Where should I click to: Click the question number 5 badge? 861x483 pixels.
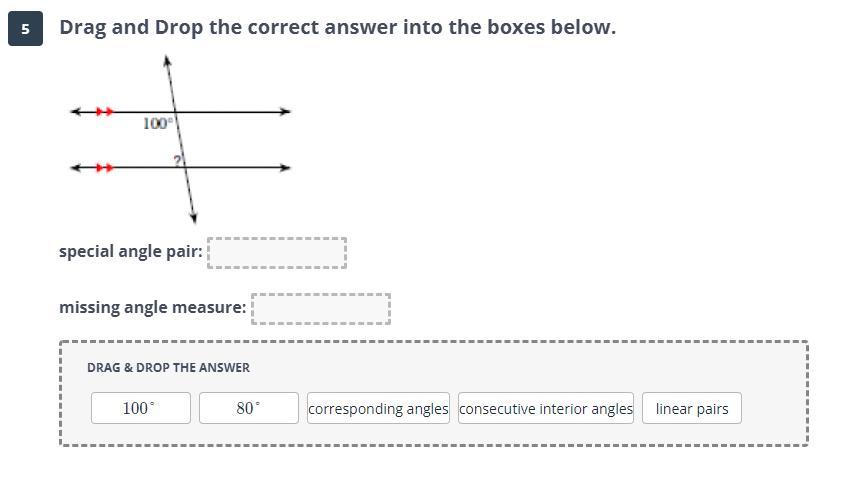coord(25,29)
